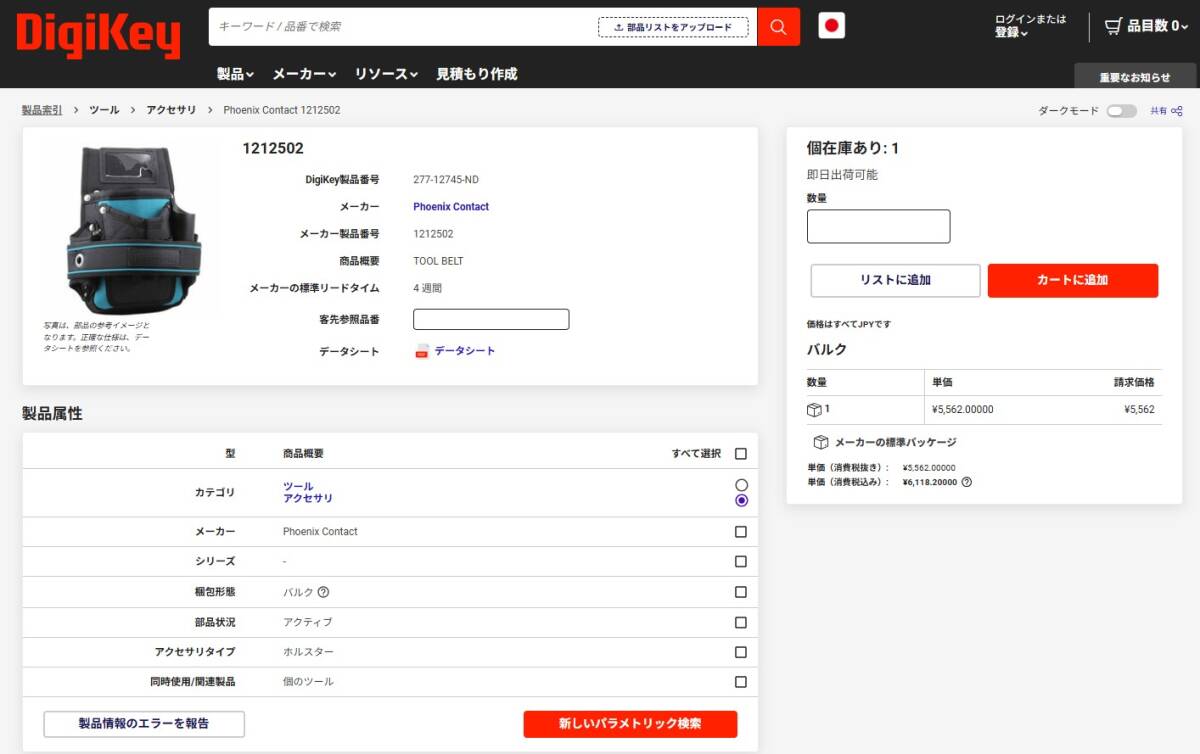Click the ホルスター attribute value
This screenshot has width=1200, height=754.
coord(308,652)
